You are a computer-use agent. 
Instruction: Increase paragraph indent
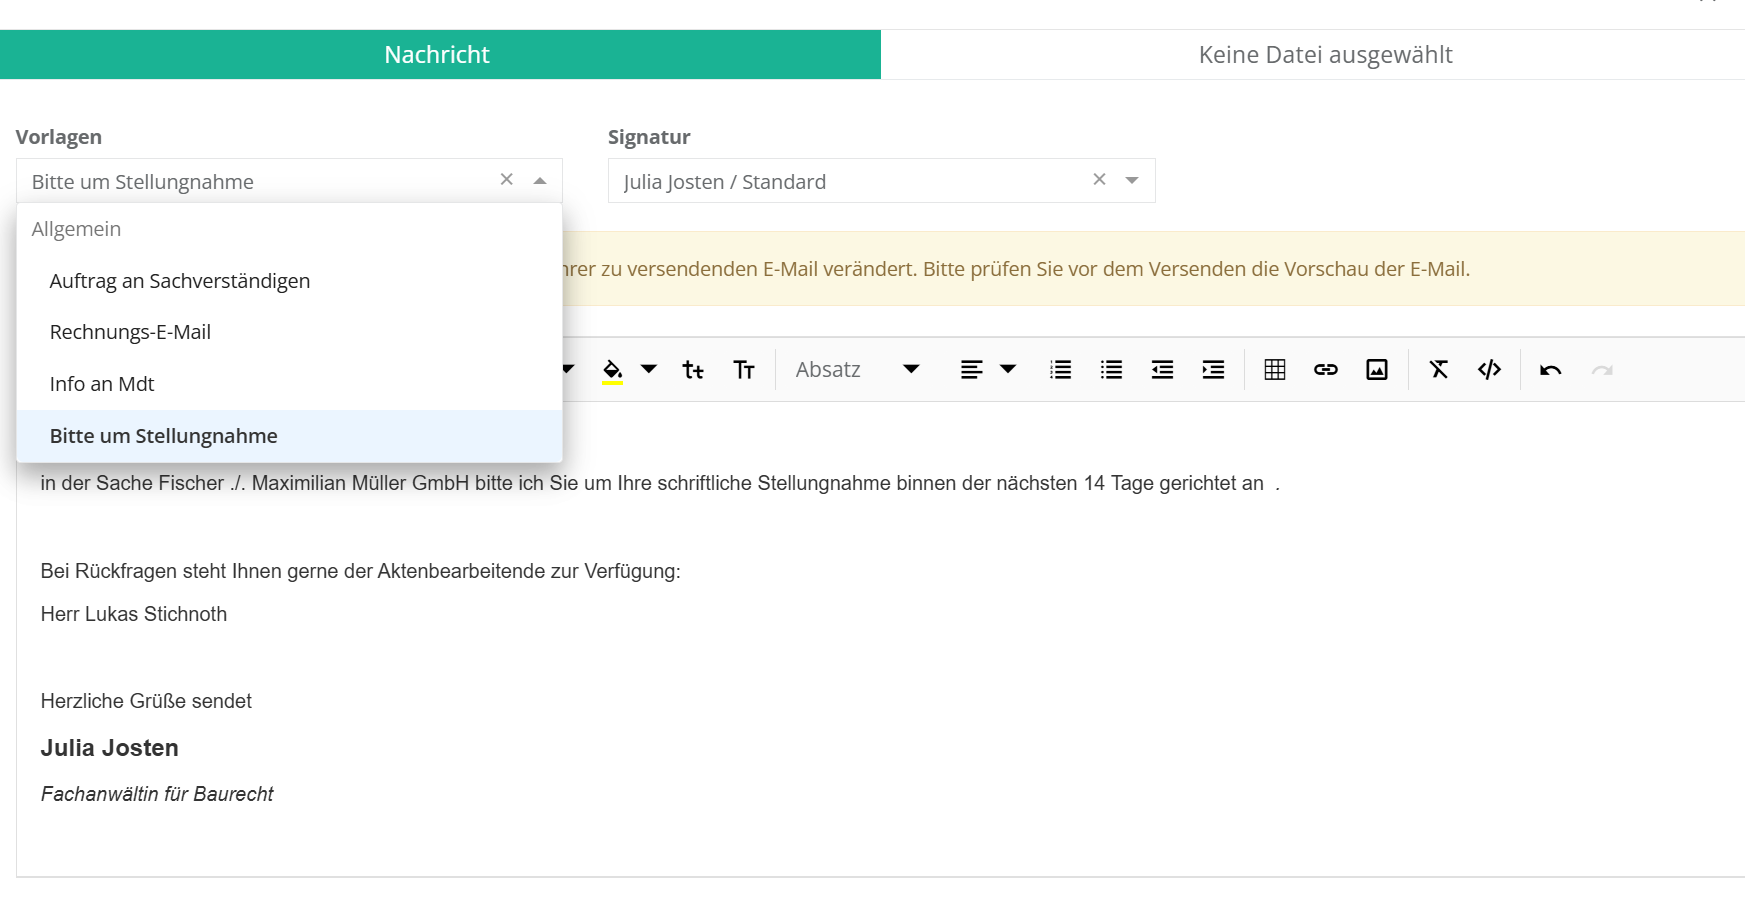1213,370
